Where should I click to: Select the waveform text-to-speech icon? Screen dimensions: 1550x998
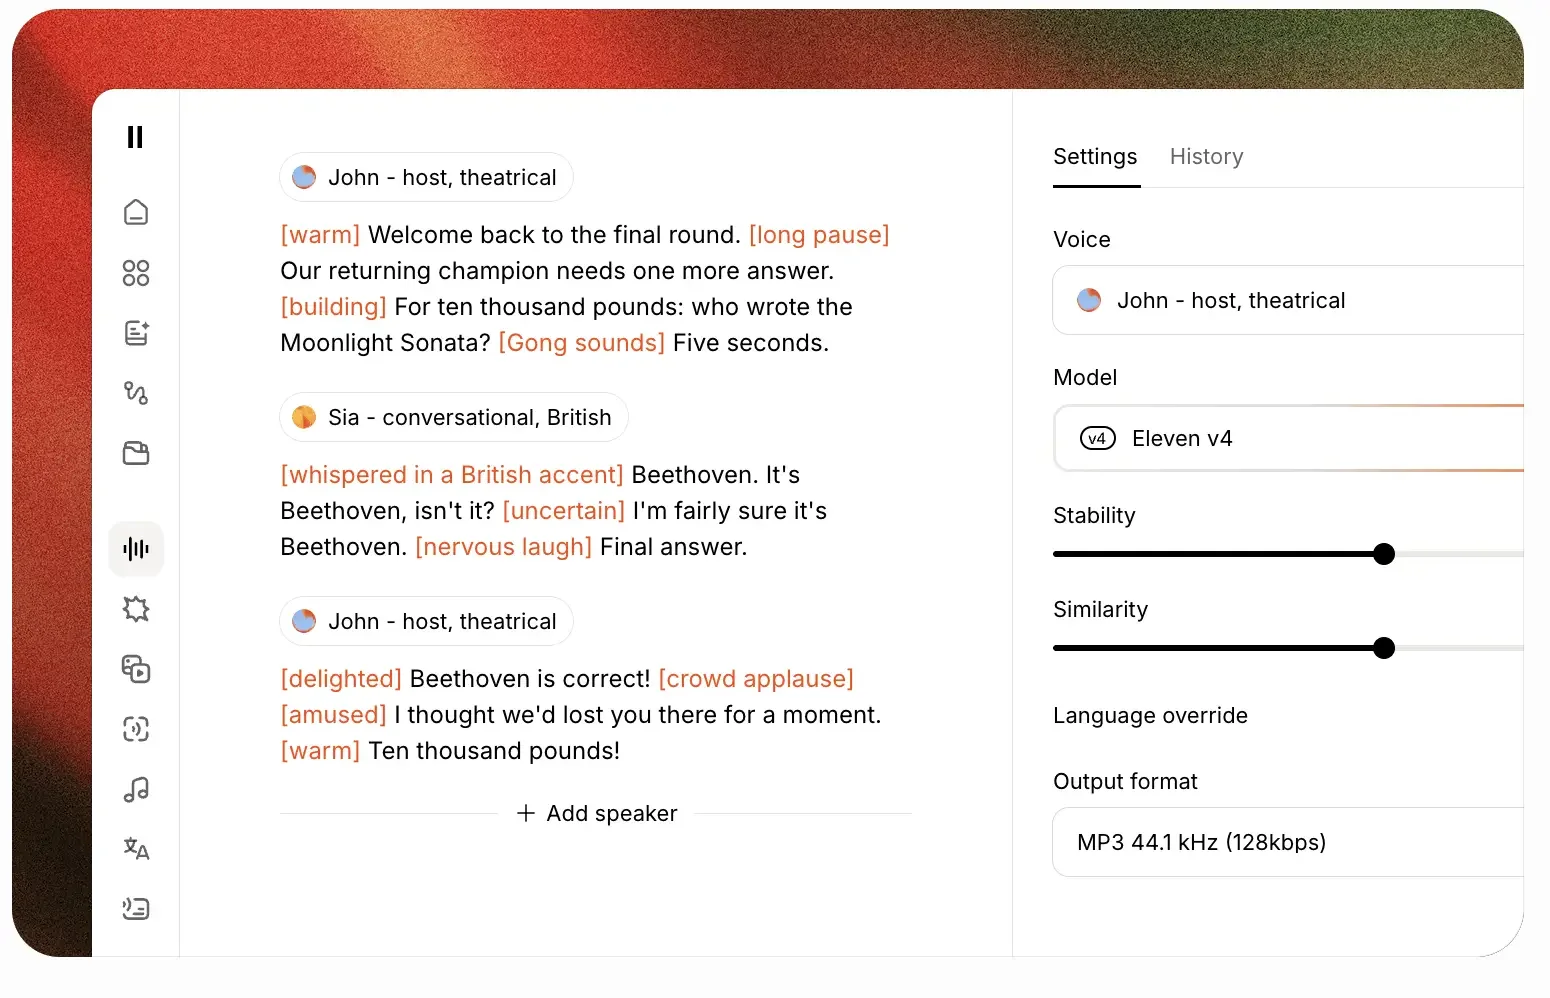pos(136,549)
